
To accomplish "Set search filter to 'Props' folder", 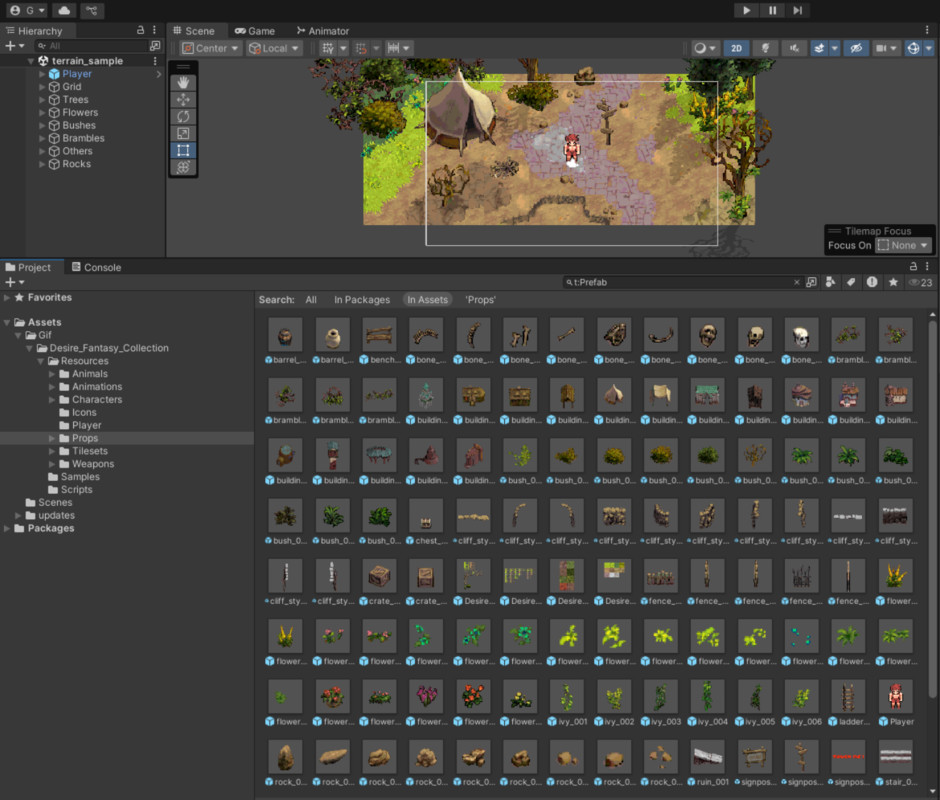I will tap(481, 300).
